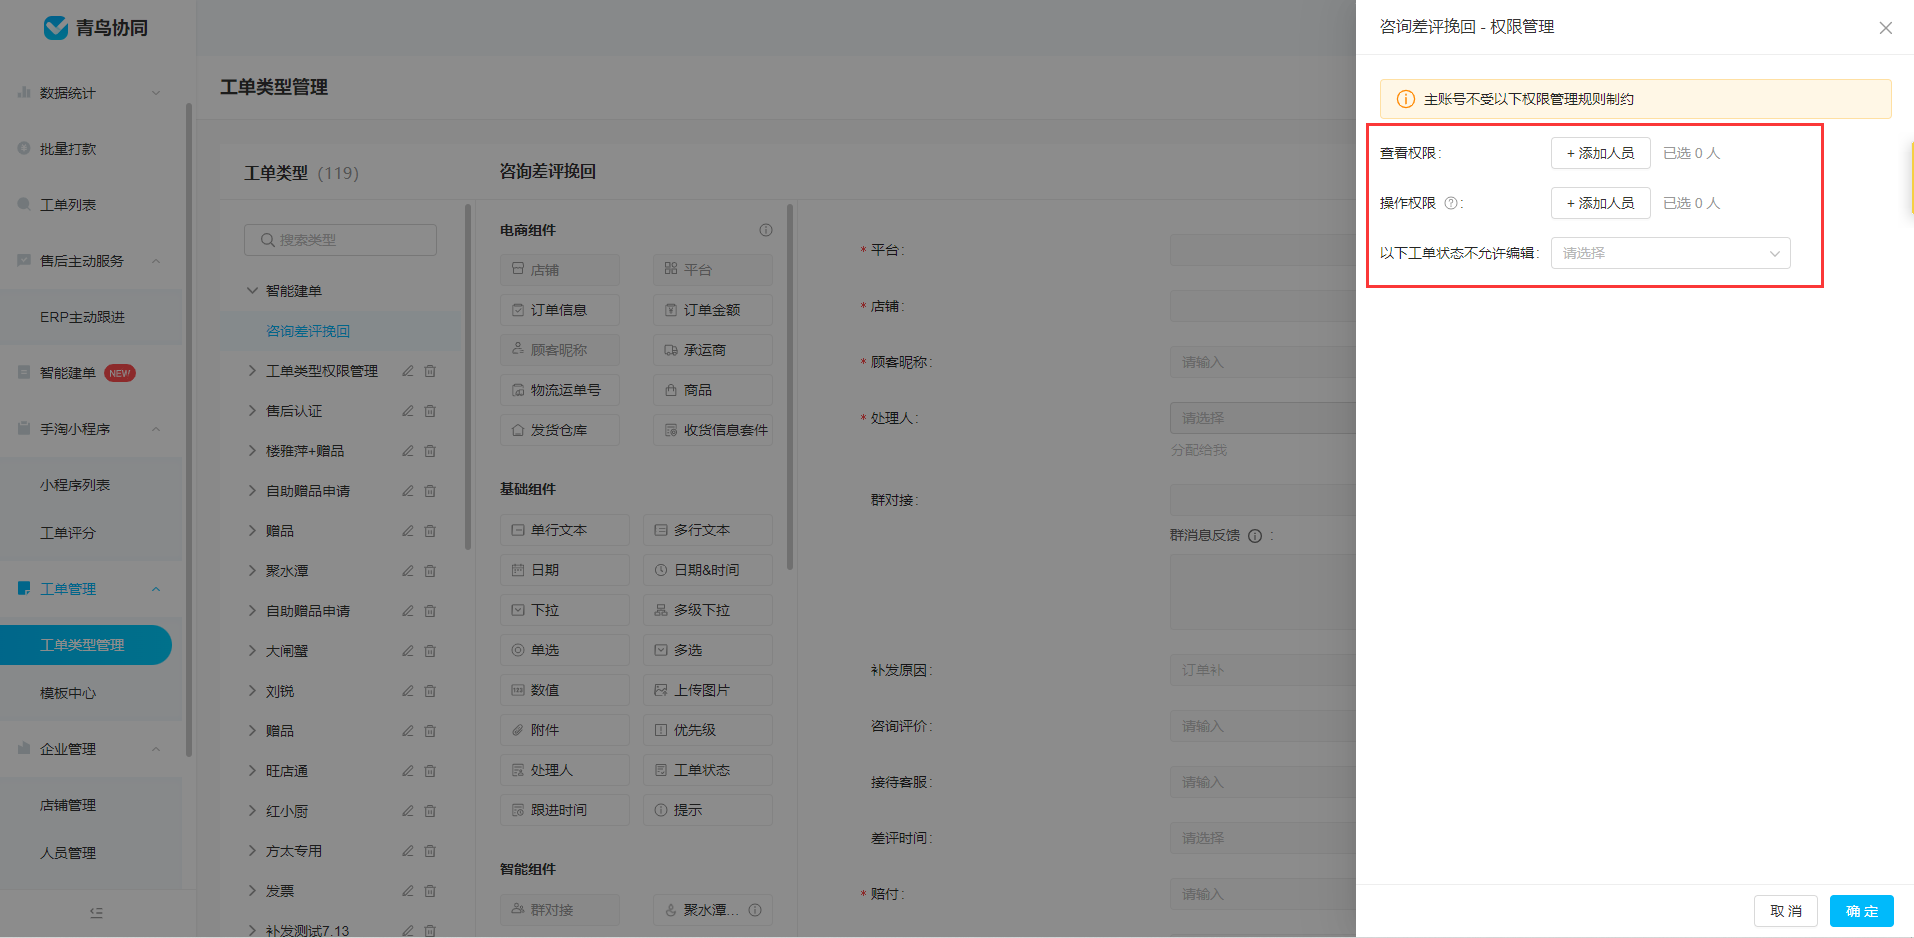Collapse the 智能建单 tree node
The width and height of the screenshot is (1914, 938).
252,291
